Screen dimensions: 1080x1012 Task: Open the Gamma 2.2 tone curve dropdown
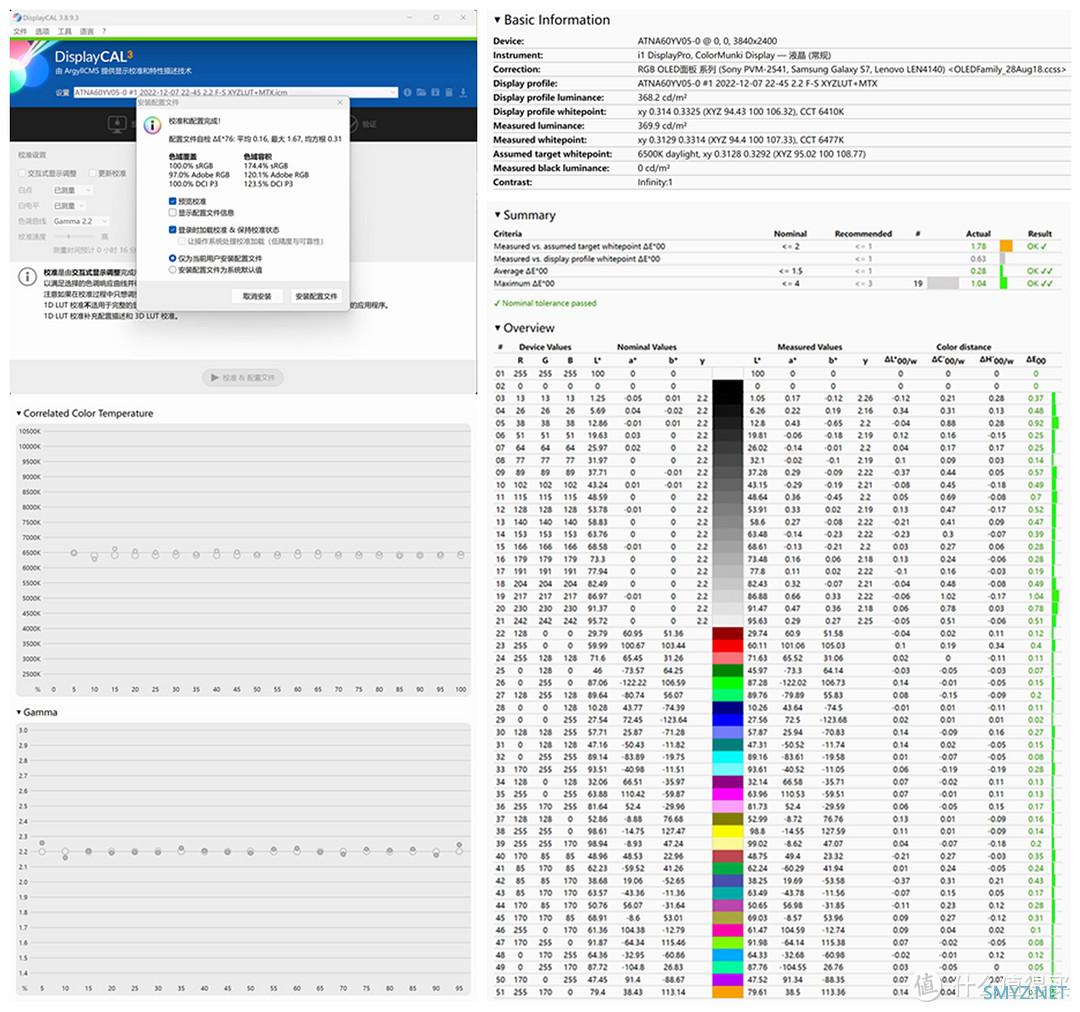point(81,221)
